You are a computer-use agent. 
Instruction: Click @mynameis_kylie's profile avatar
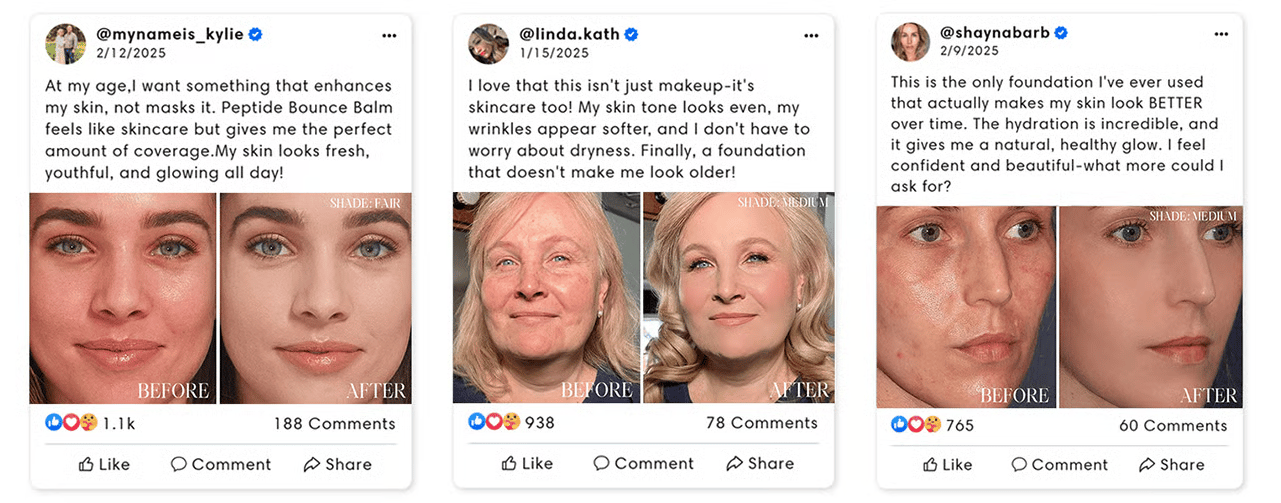(65, 43)
